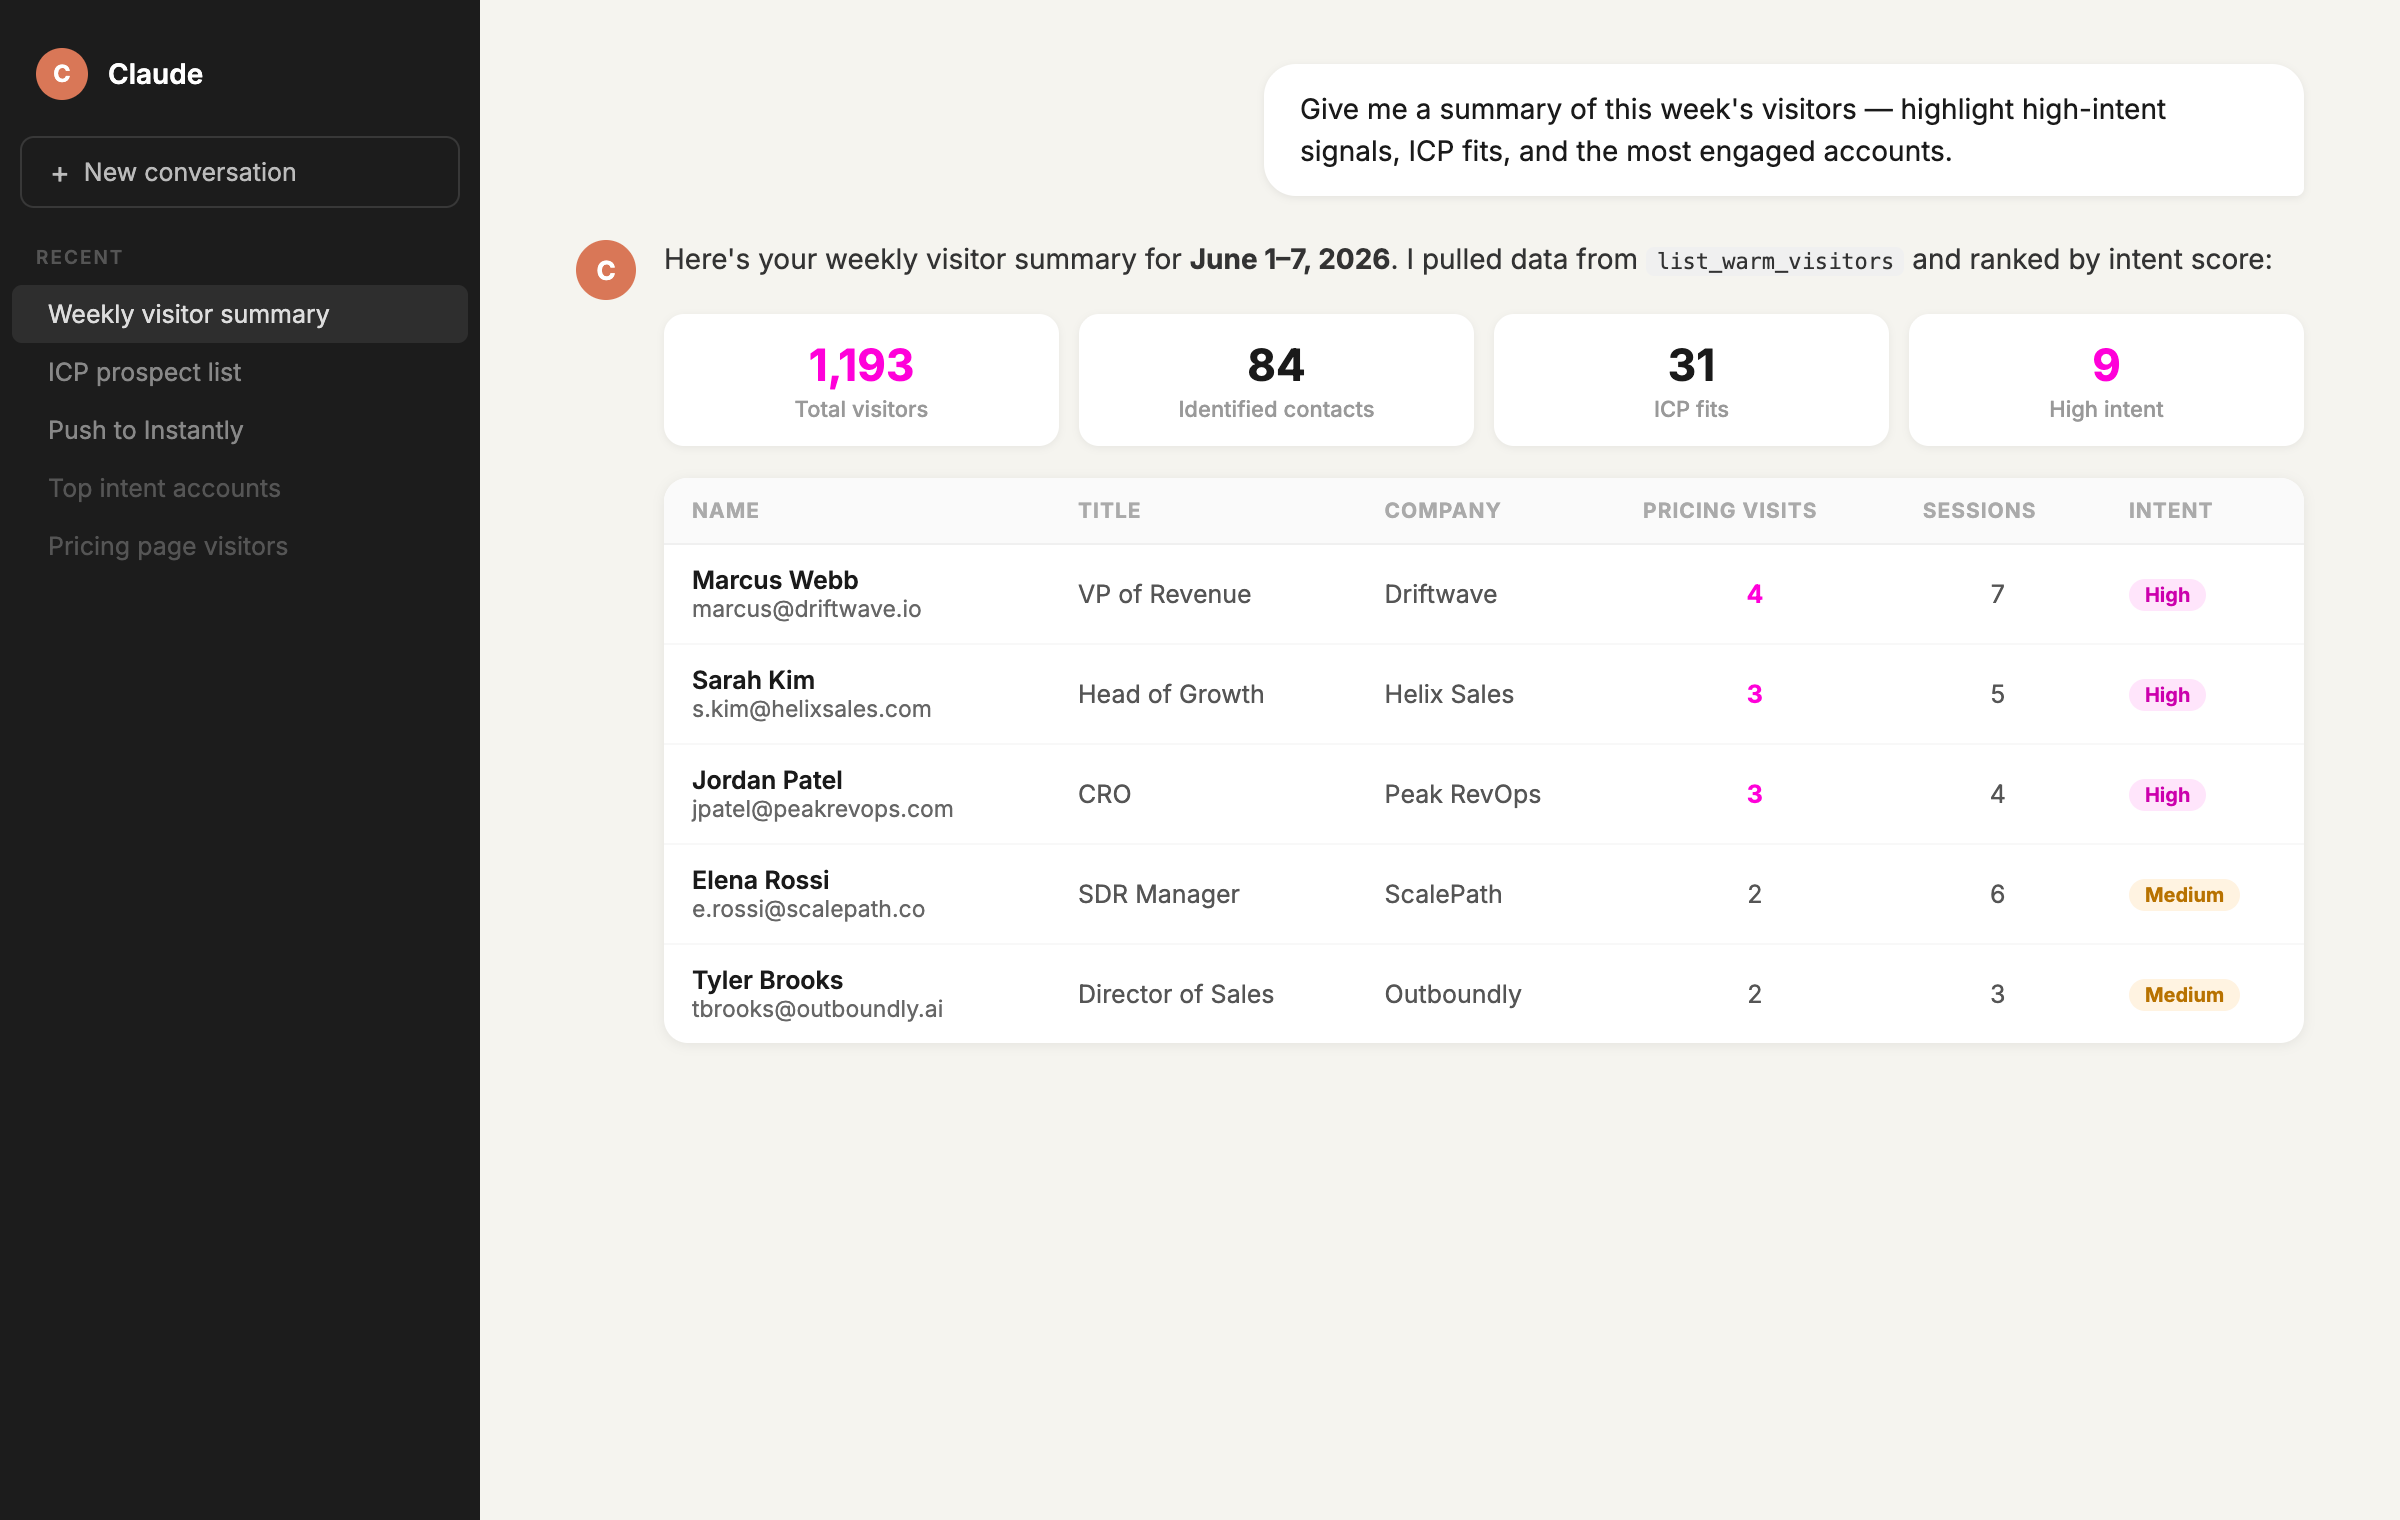
Task: Click email marcus@driftwave.io
Action: click(806, 609)
